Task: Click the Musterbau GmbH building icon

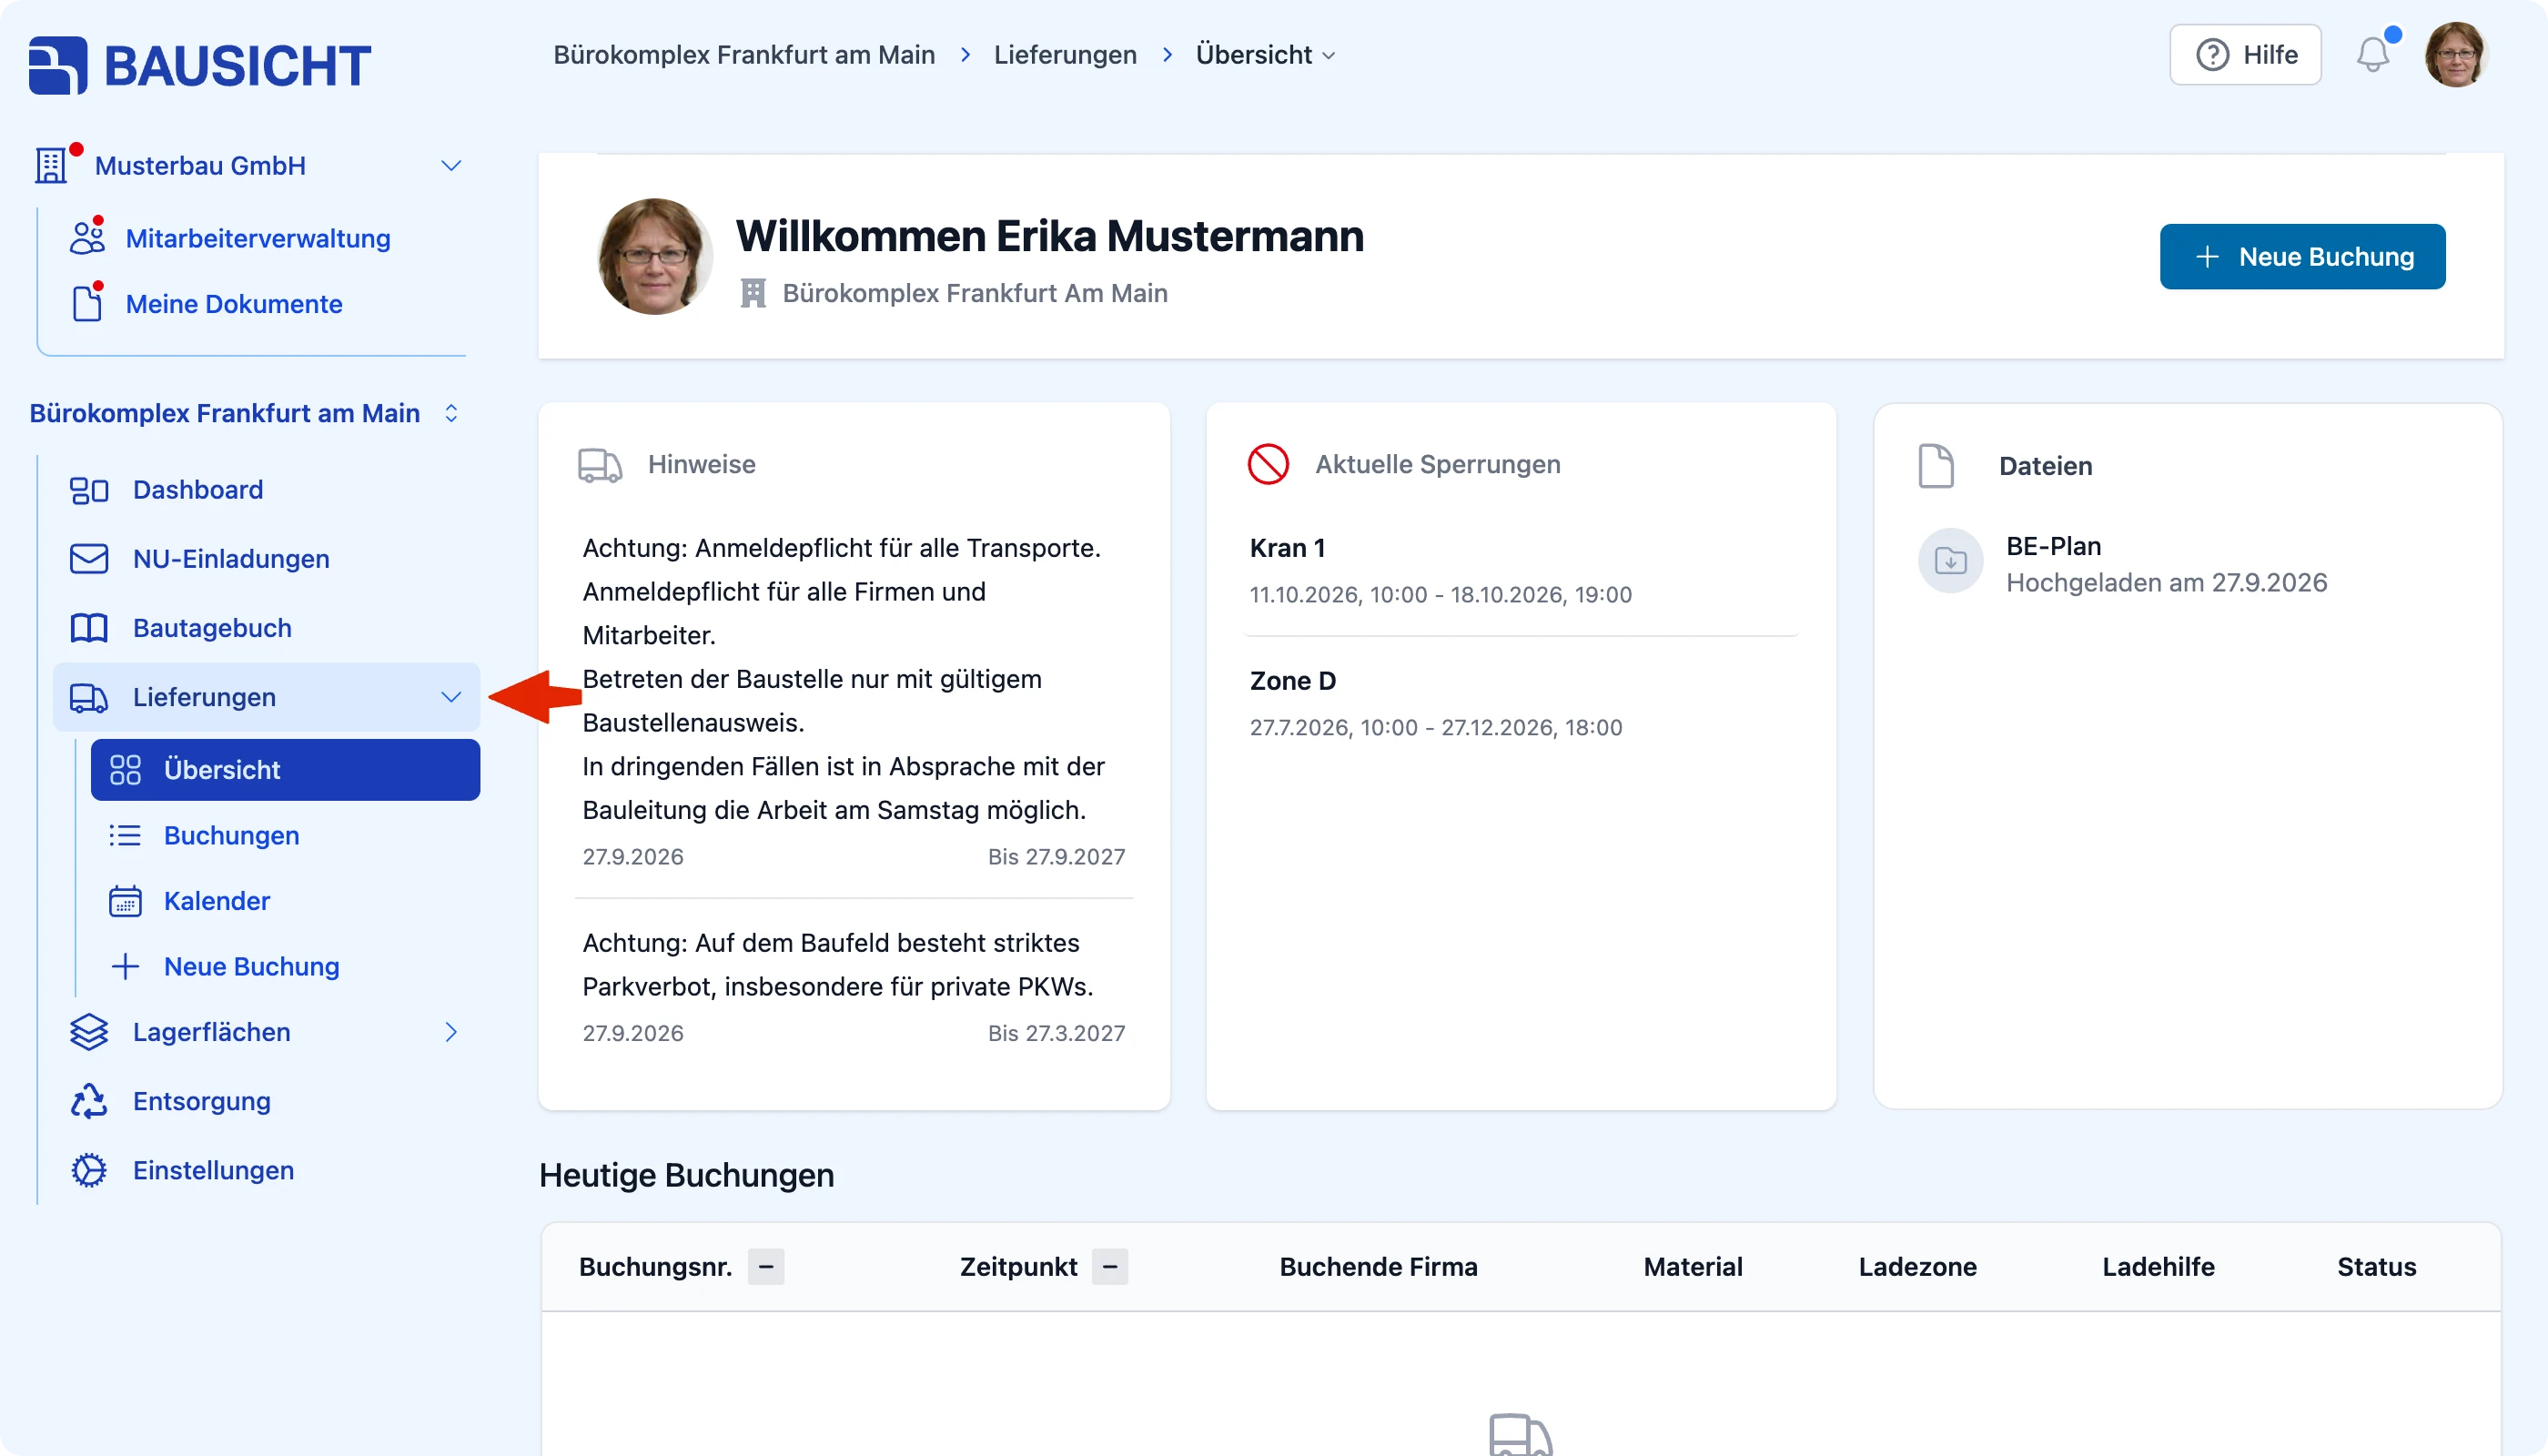Action: point(51,165)
